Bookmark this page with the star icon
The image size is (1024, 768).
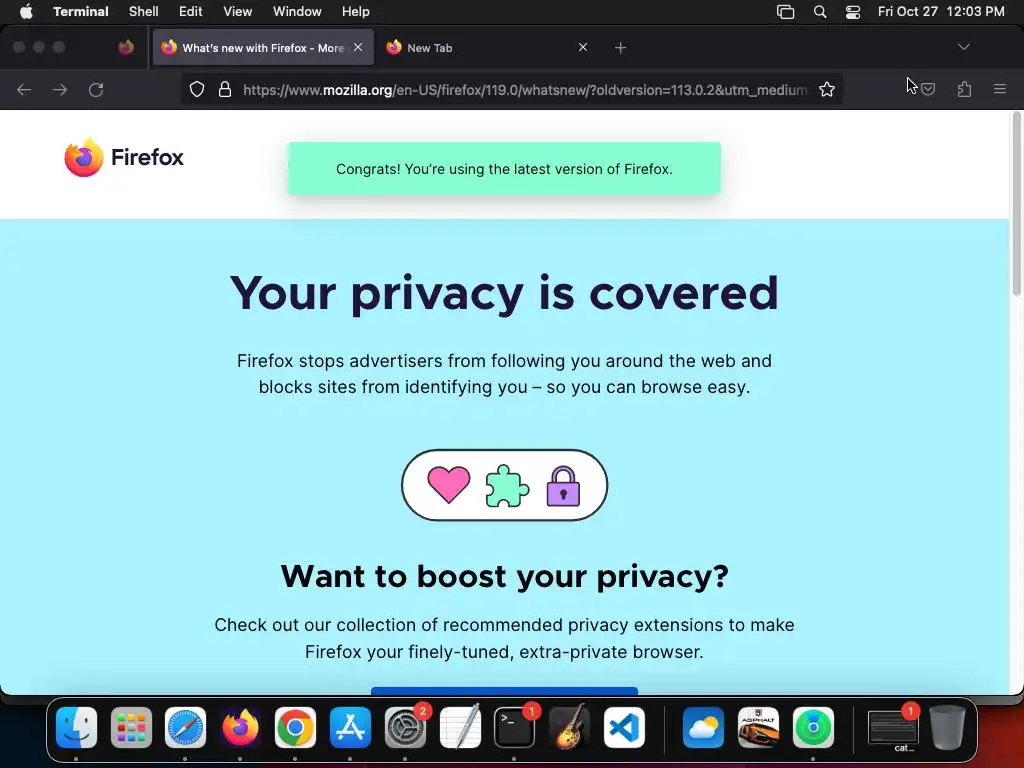click(x=827, y=89)
